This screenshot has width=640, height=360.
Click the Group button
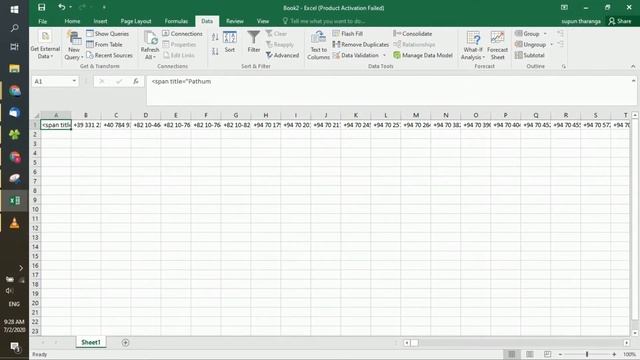[527, 33]
